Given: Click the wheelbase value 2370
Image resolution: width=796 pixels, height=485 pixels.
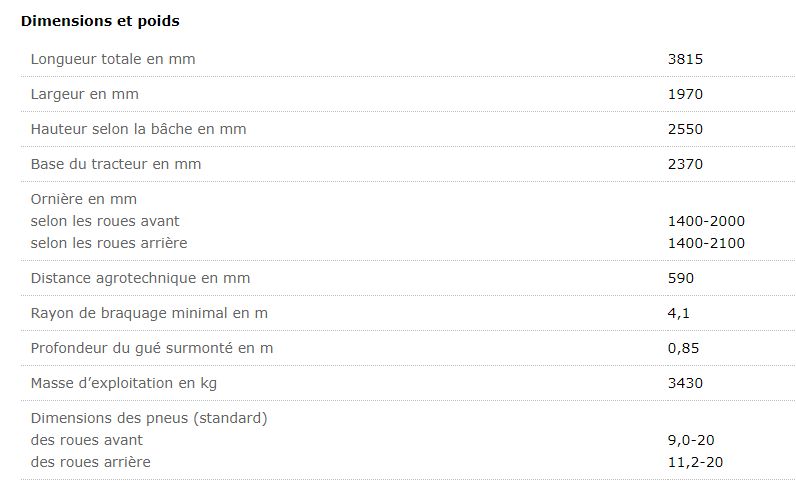Looking at the screenshot, I should click(685, 164).
